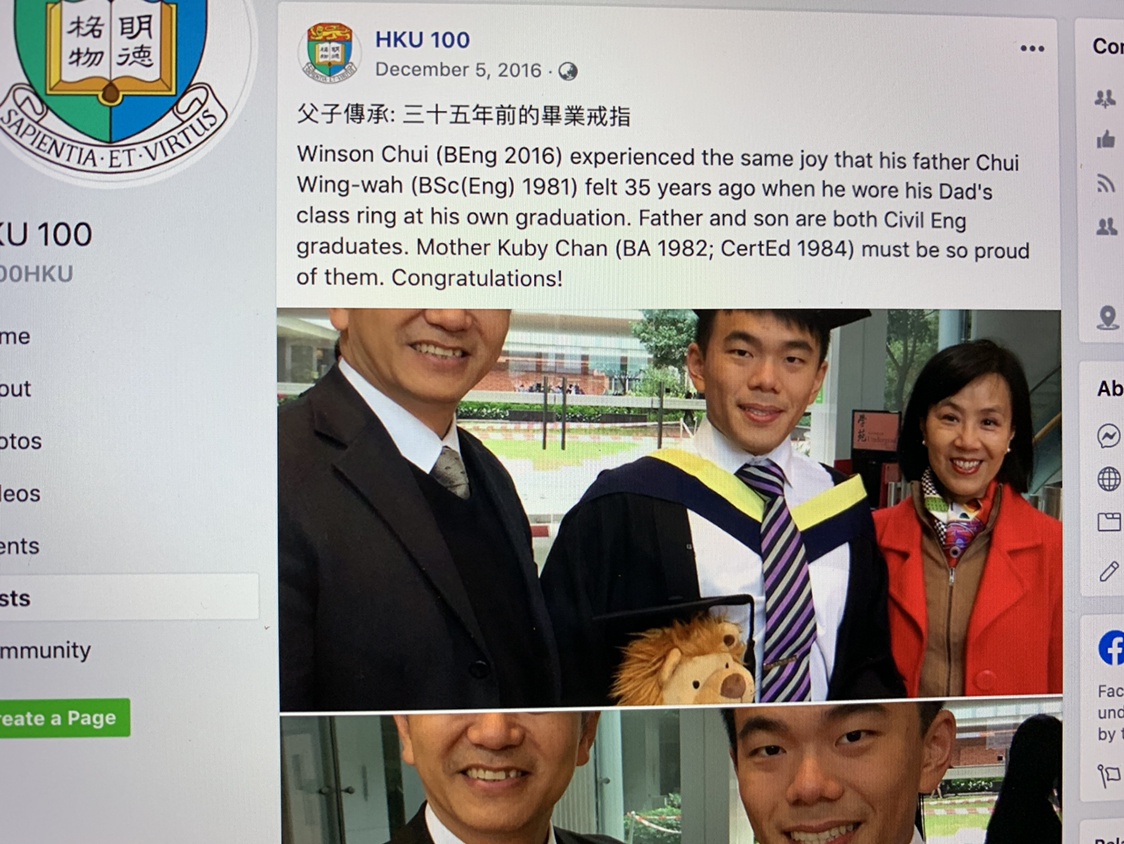Screen dimensions: 1124x844
Task: Click the location pin icon on right
Action: coord(1108,317)
